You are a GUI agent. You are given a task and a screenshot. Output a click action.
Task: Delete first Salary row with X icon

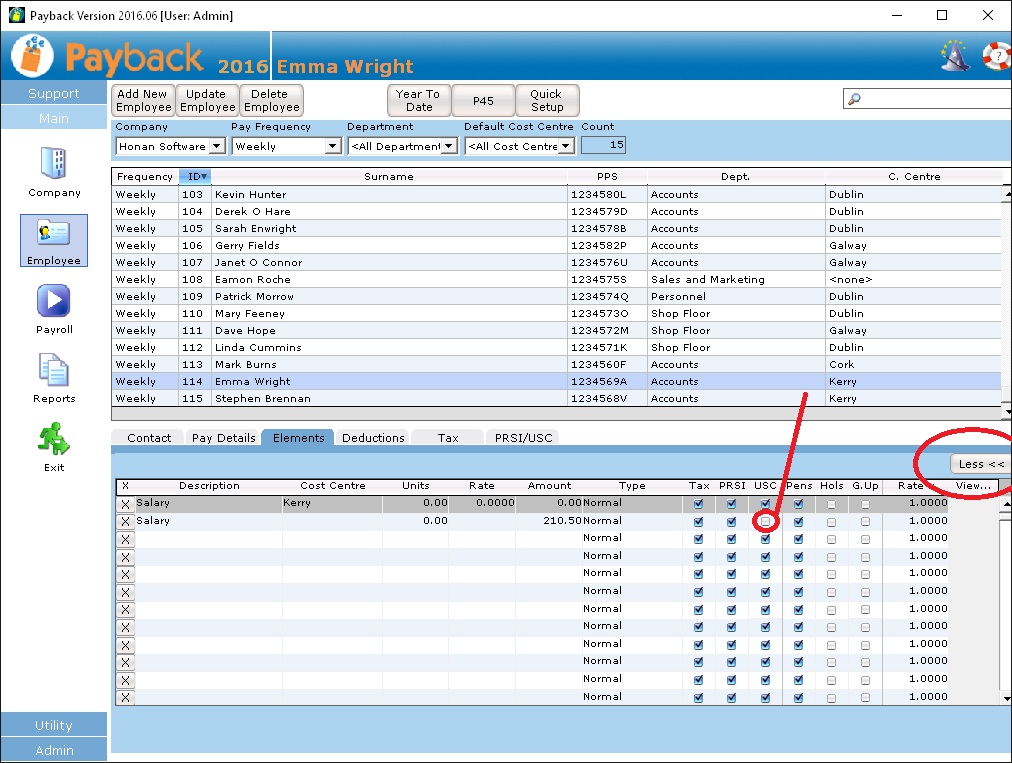point(125,504)
